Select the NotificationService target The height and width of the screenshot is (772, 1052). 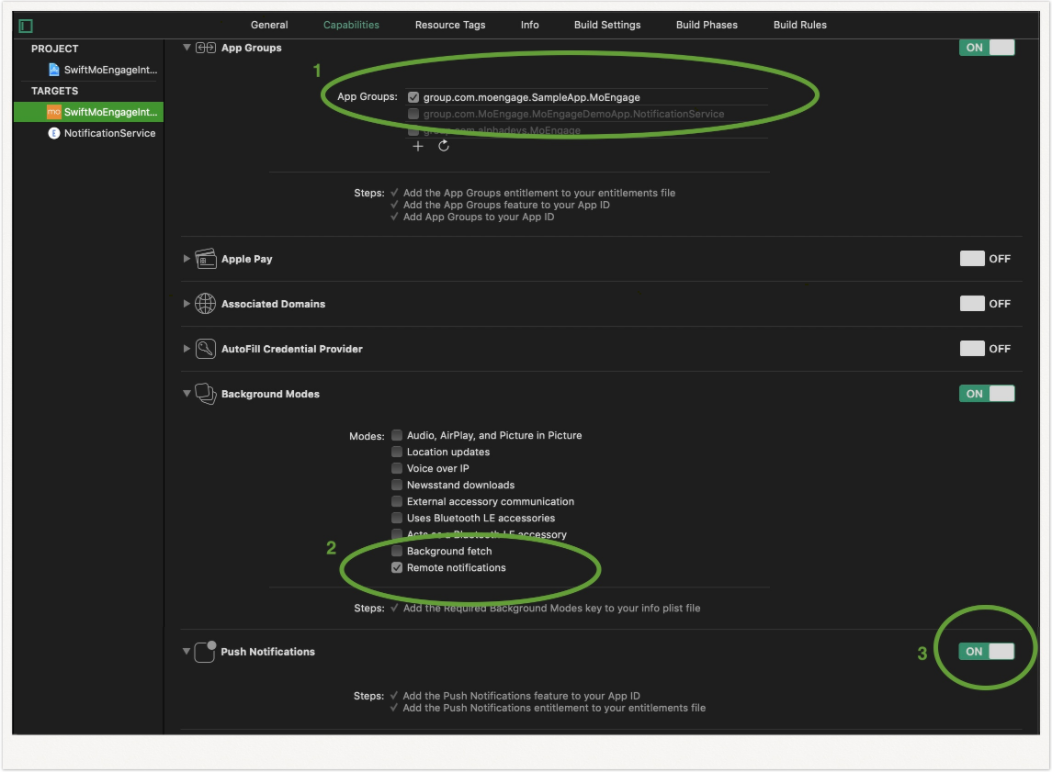coord(109,133)
